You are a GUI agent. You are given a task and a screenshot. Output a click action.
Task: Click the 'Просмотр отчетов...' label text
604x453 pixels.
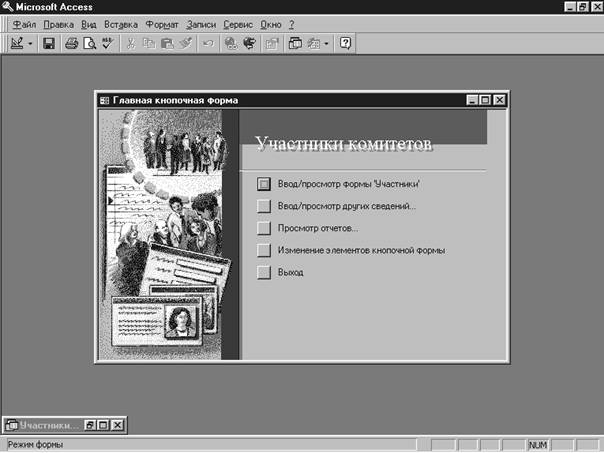point(318,228)
